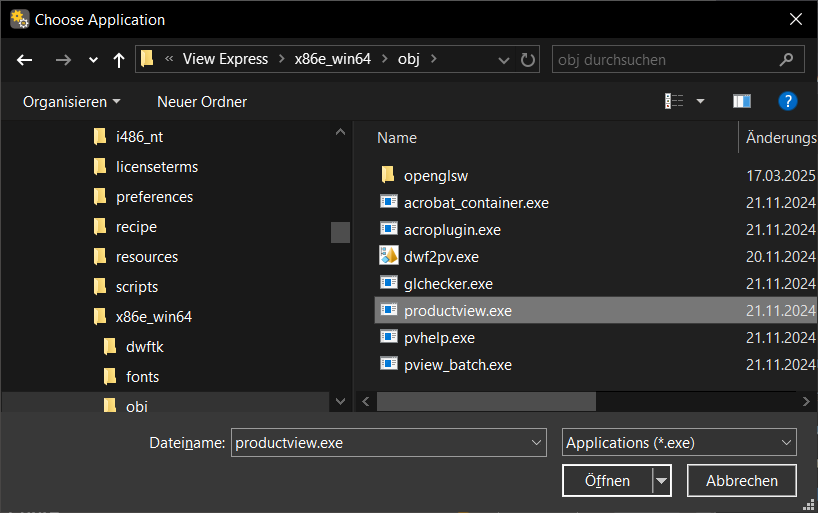Viewport: 818px width, 513px height.
Task: Select dwf2pv.exe file icon
Action: (389, 255)
